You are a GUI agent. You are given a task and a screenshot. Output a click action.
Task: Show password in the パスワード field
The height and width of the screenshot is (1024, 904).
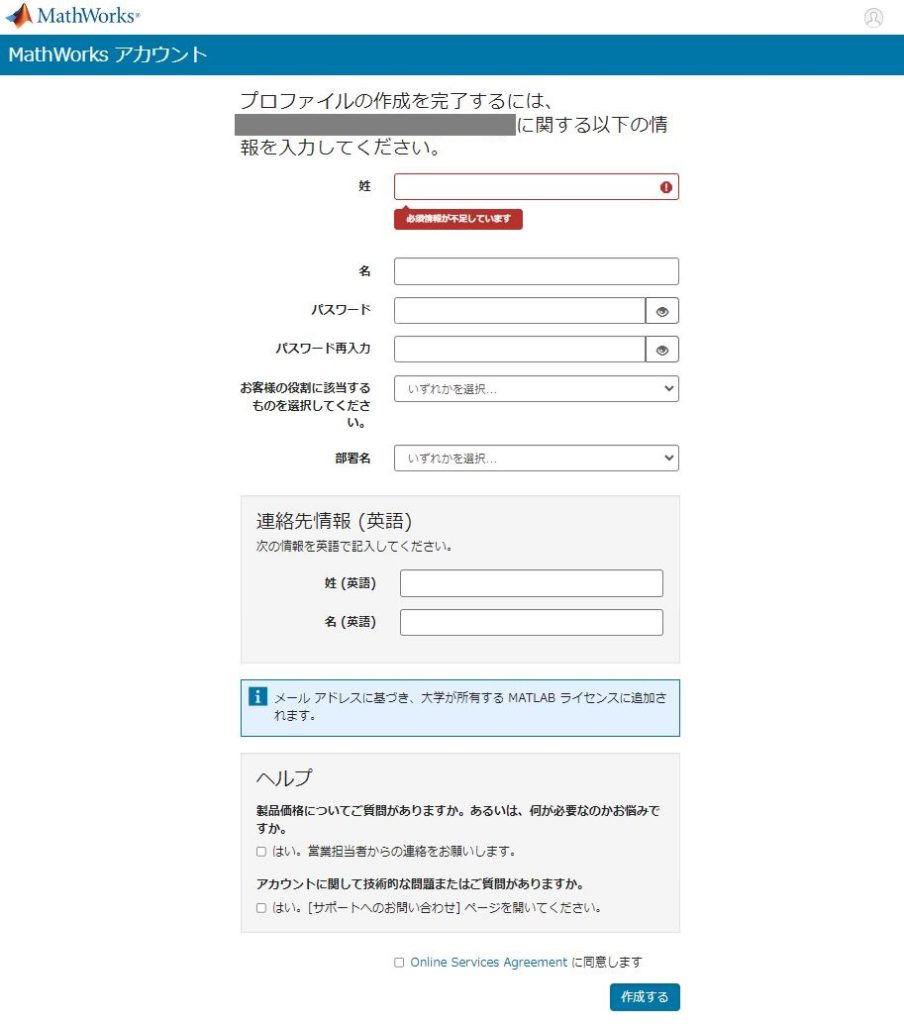pyautogui.click(x=662, y=311)
